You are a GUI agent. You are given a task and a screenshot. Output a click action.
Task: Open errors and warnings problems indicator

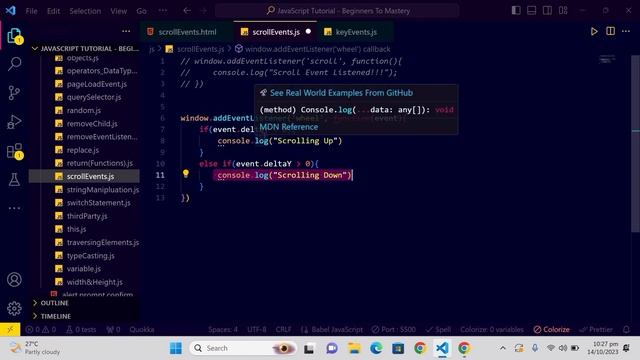(x=40, y=329)
